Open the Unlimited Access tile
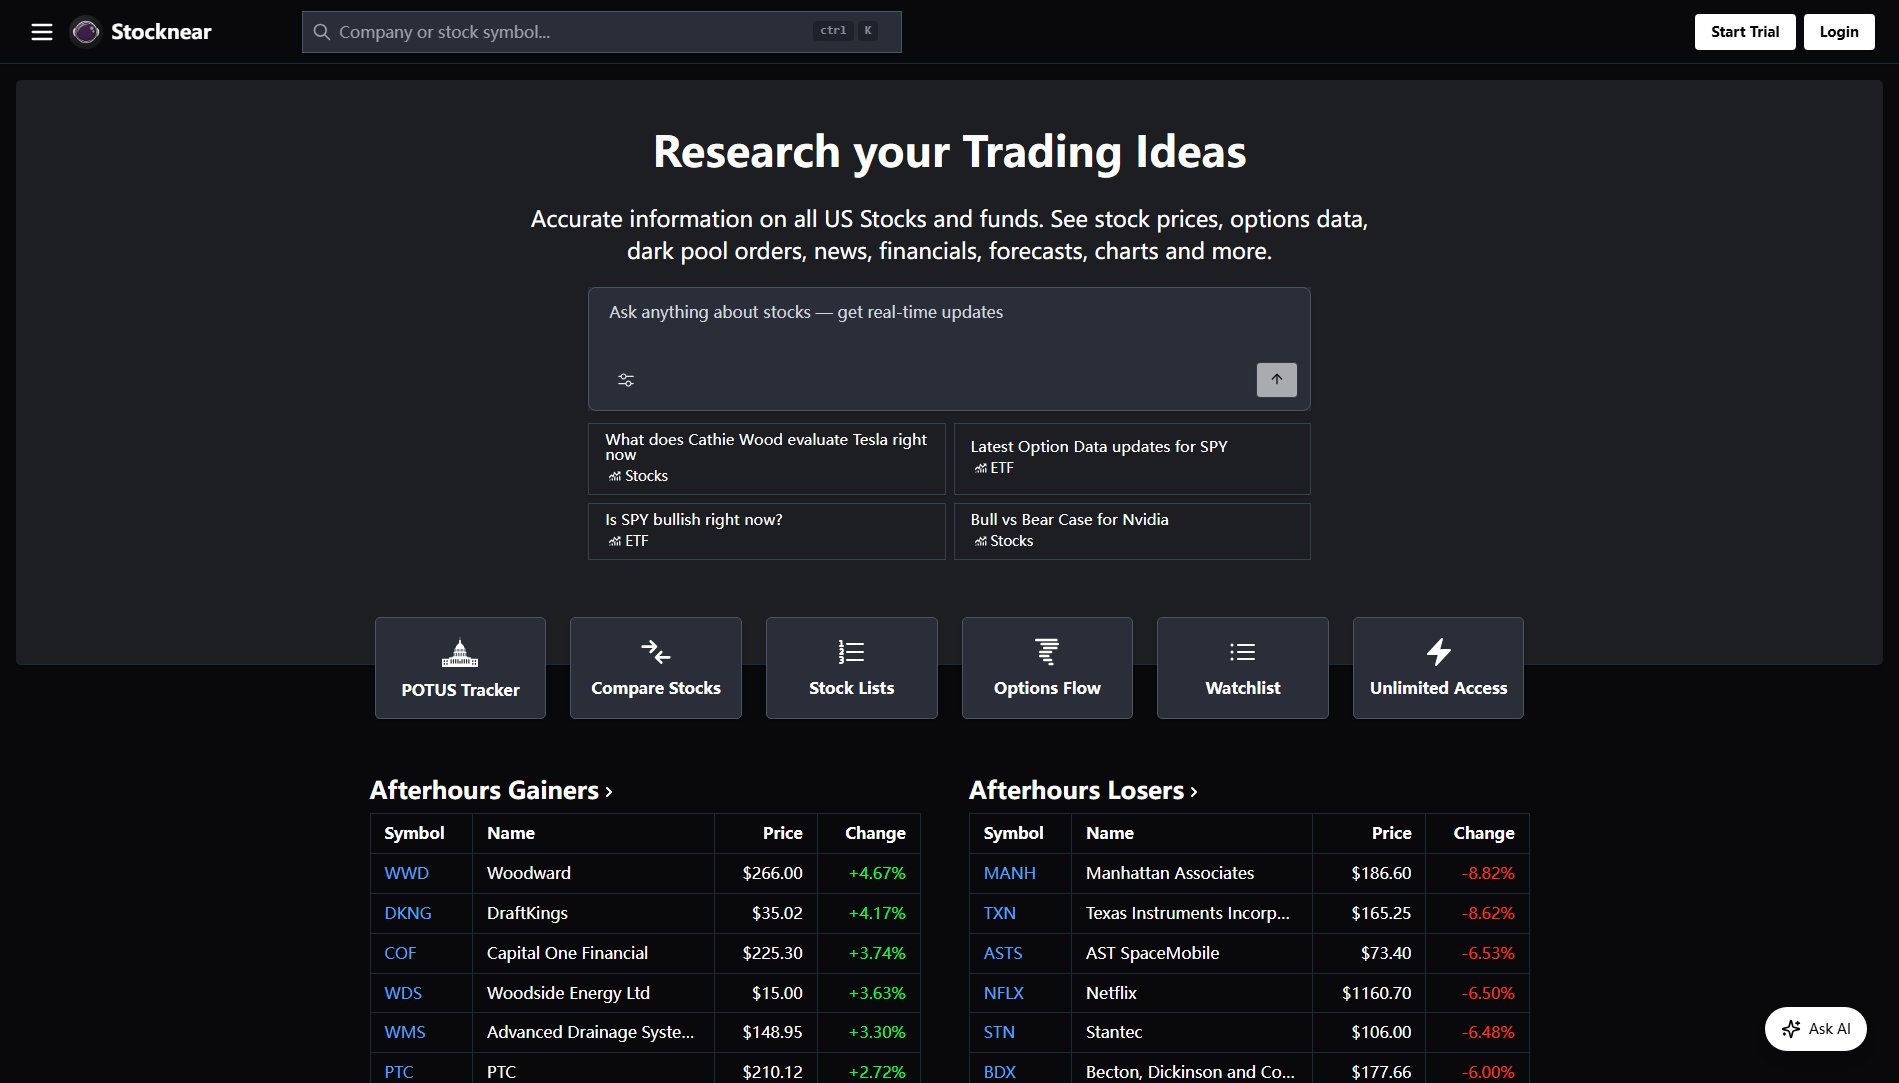 [x=1438, y=668]
